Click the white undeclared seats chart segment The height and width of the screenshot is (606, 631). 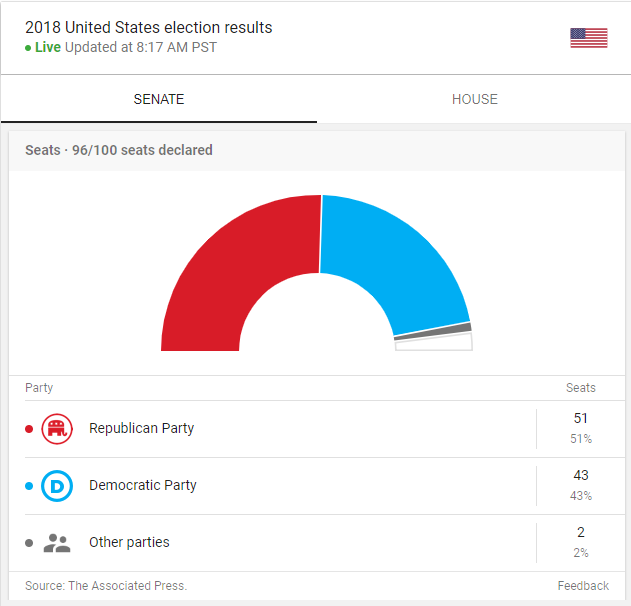tap(434, 345)
